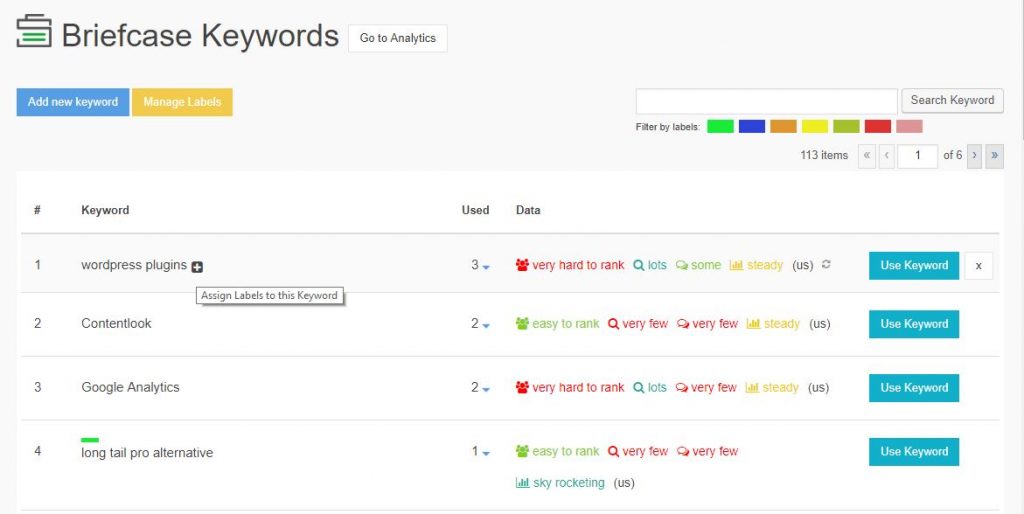Use Keyword for Contentlook

(914, 324)
